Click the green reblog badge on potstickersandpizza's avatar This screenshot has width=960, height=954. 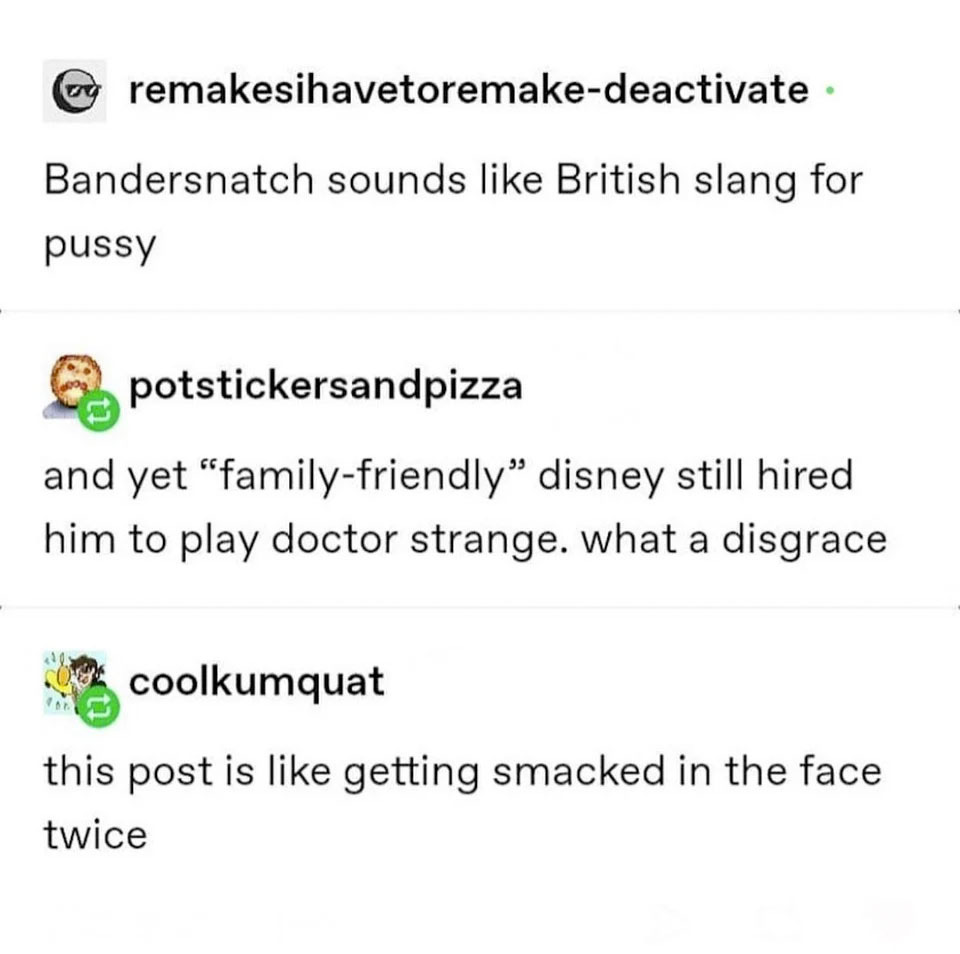[x=99, y=410]
